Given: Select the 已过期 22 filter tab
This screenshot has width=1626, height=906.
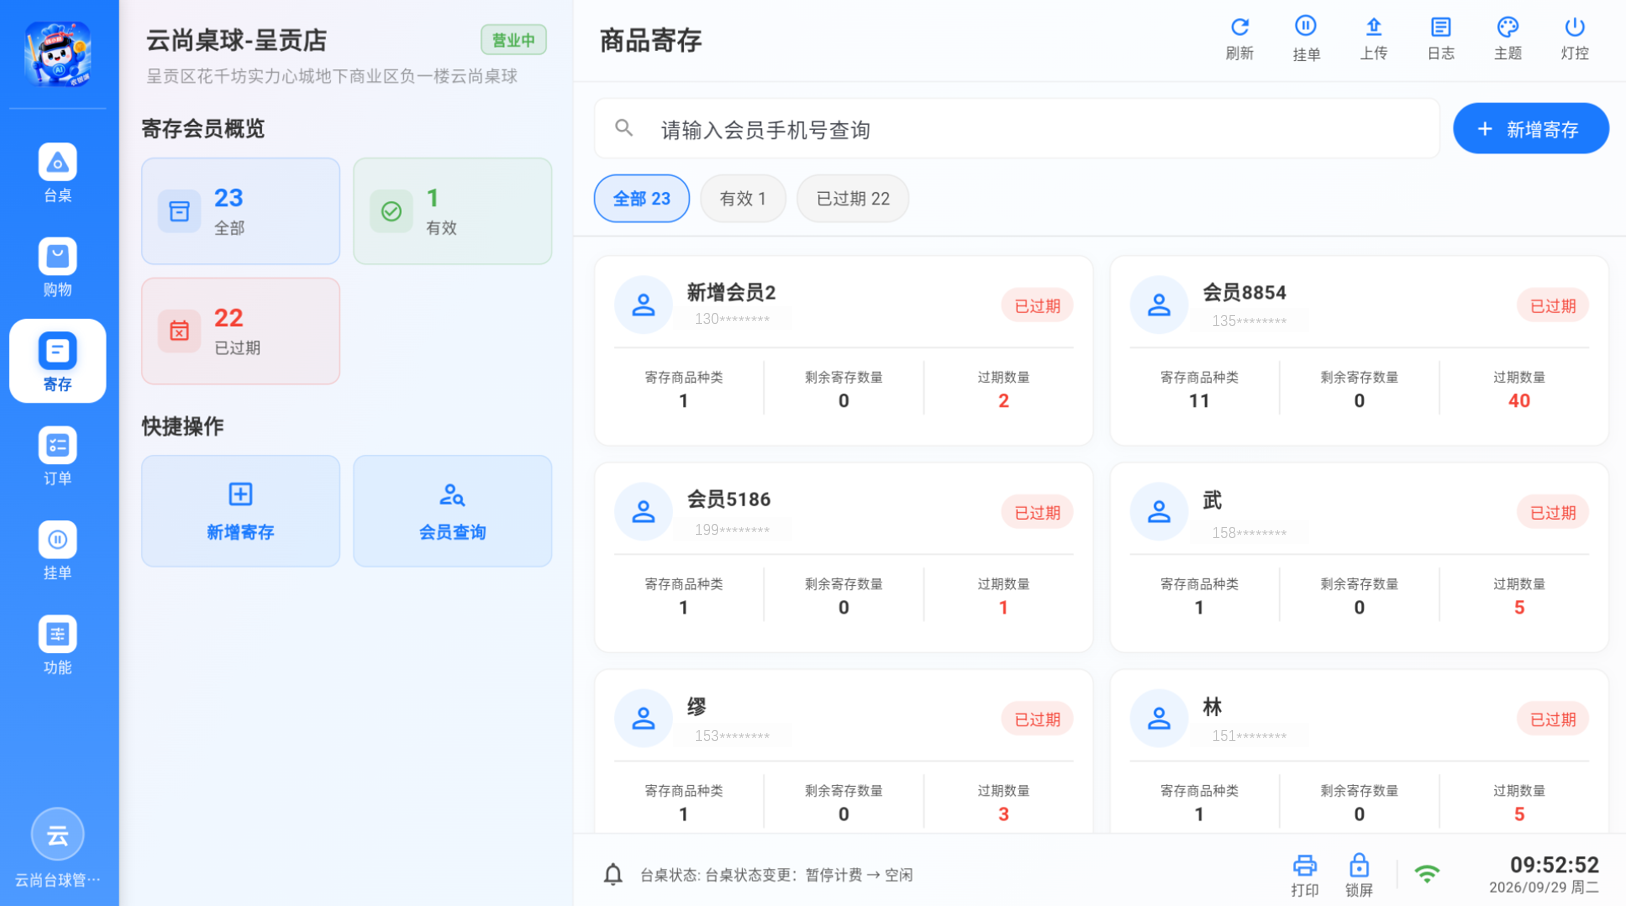Looking at the screenshot, I should point(852,198).
